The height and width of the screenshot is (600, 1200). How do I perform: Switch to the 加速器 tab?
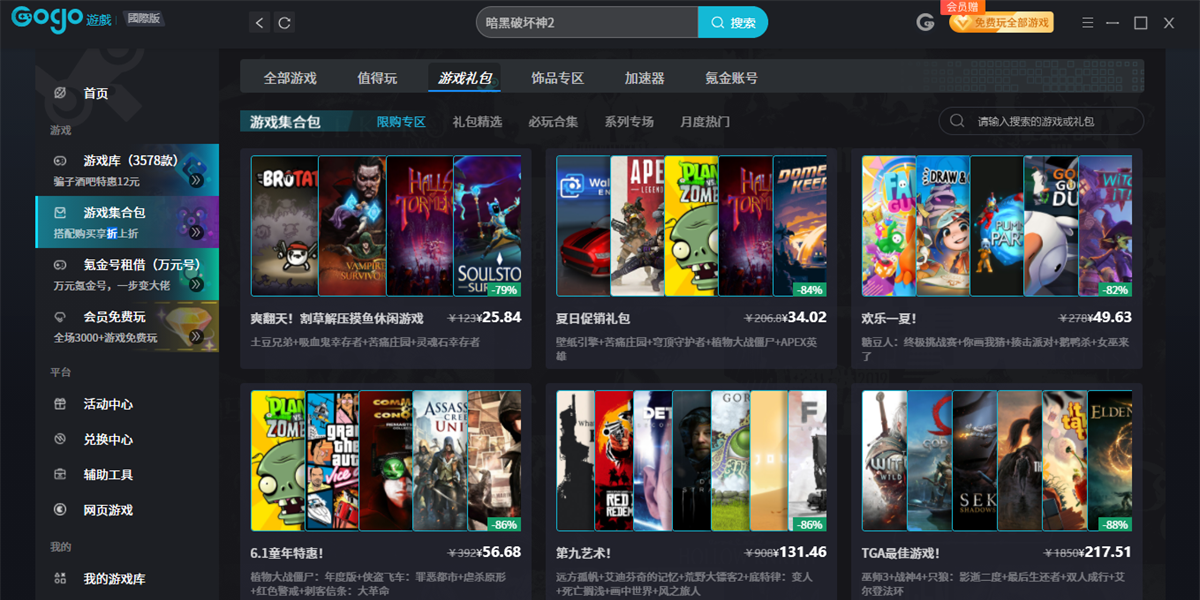click(x=644, y=78)
